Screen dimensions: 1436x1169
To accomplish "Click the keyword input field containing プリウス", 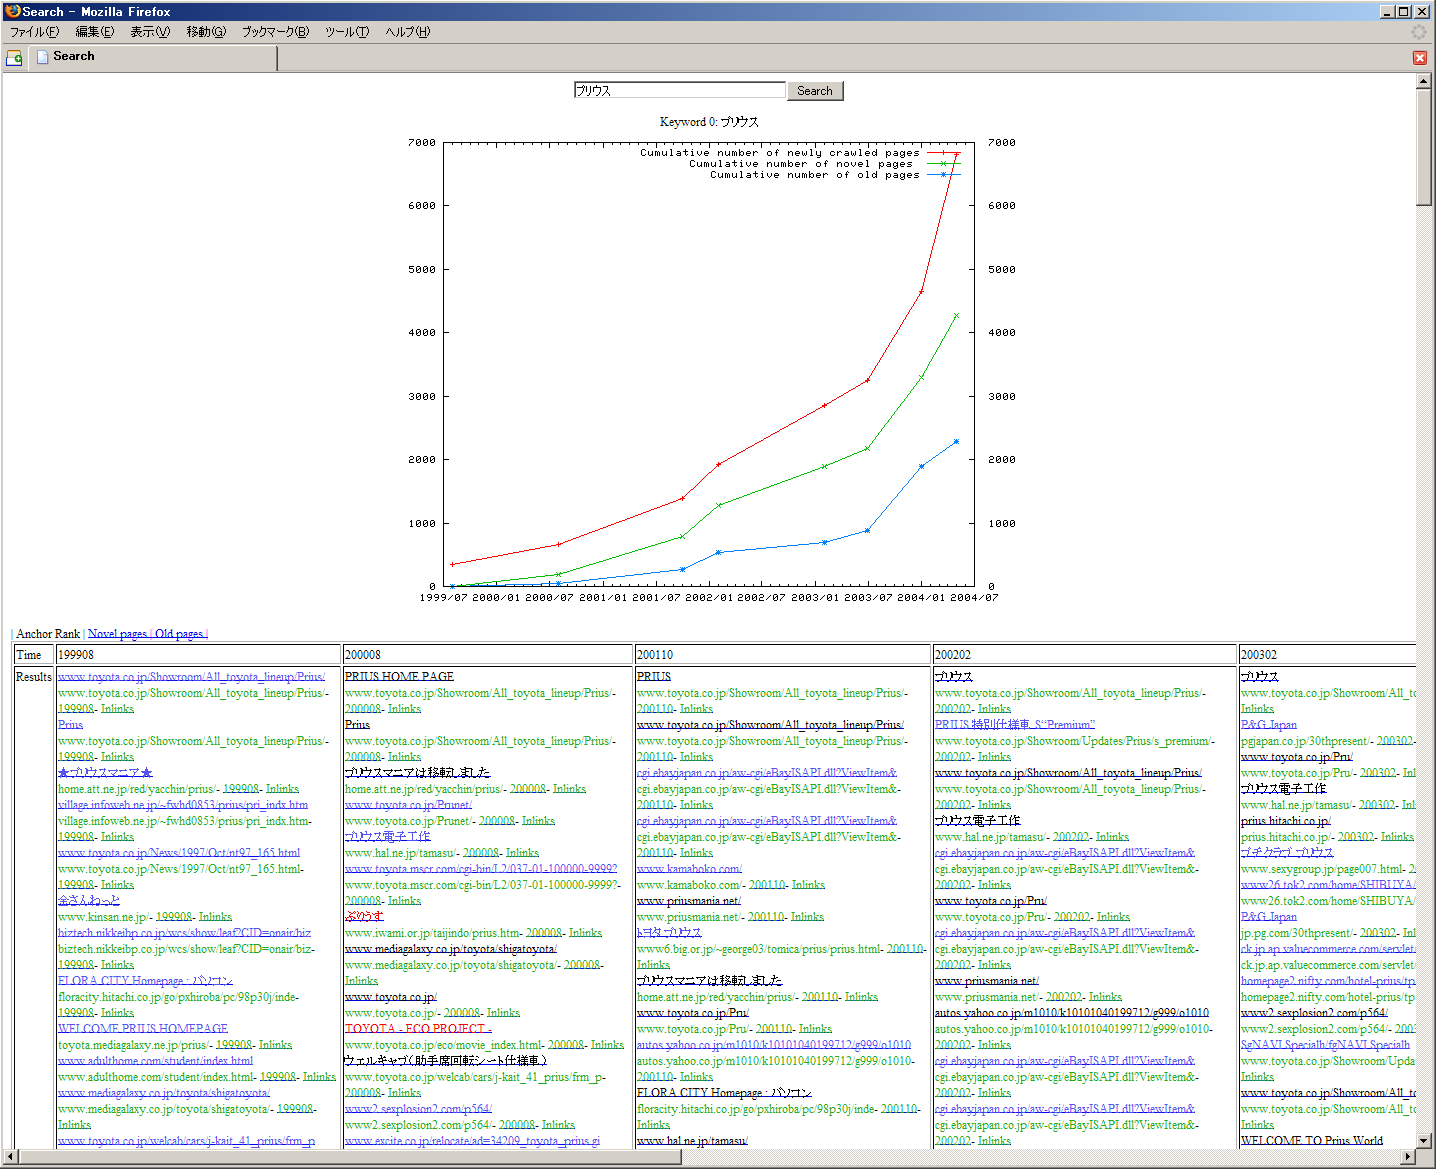I will pos(680,89).
